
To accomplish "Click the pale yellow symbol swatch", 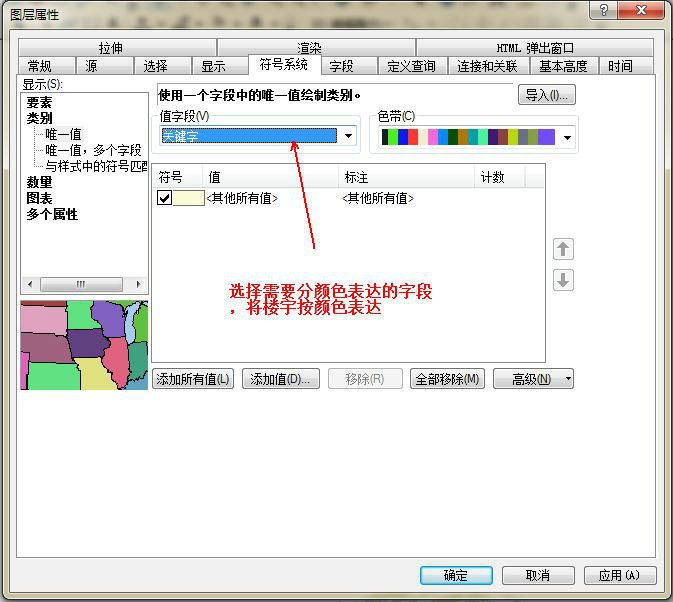I will (188, 198).
